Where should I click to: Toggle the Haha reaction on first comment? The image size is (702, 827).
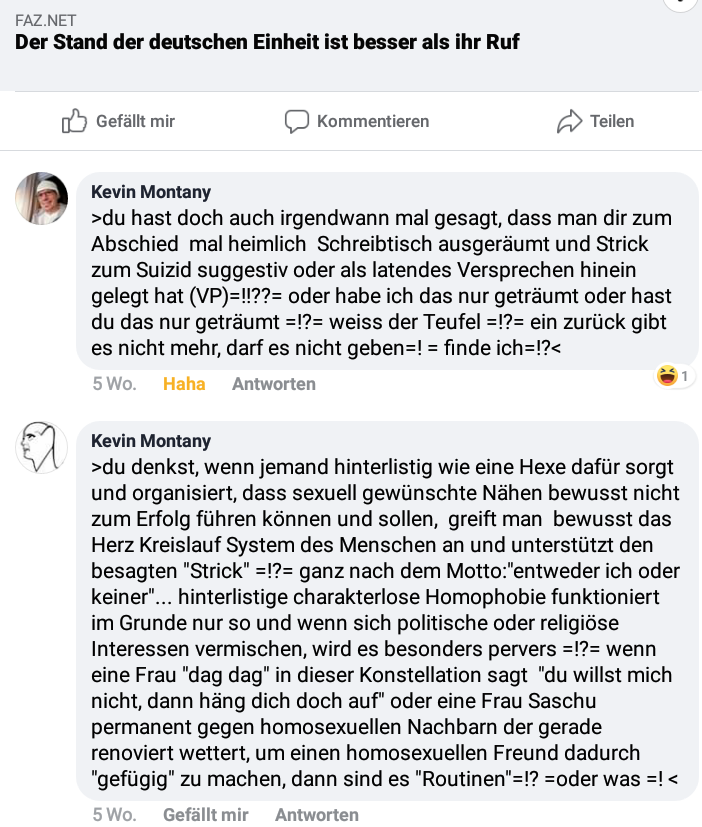click(184, 384)
